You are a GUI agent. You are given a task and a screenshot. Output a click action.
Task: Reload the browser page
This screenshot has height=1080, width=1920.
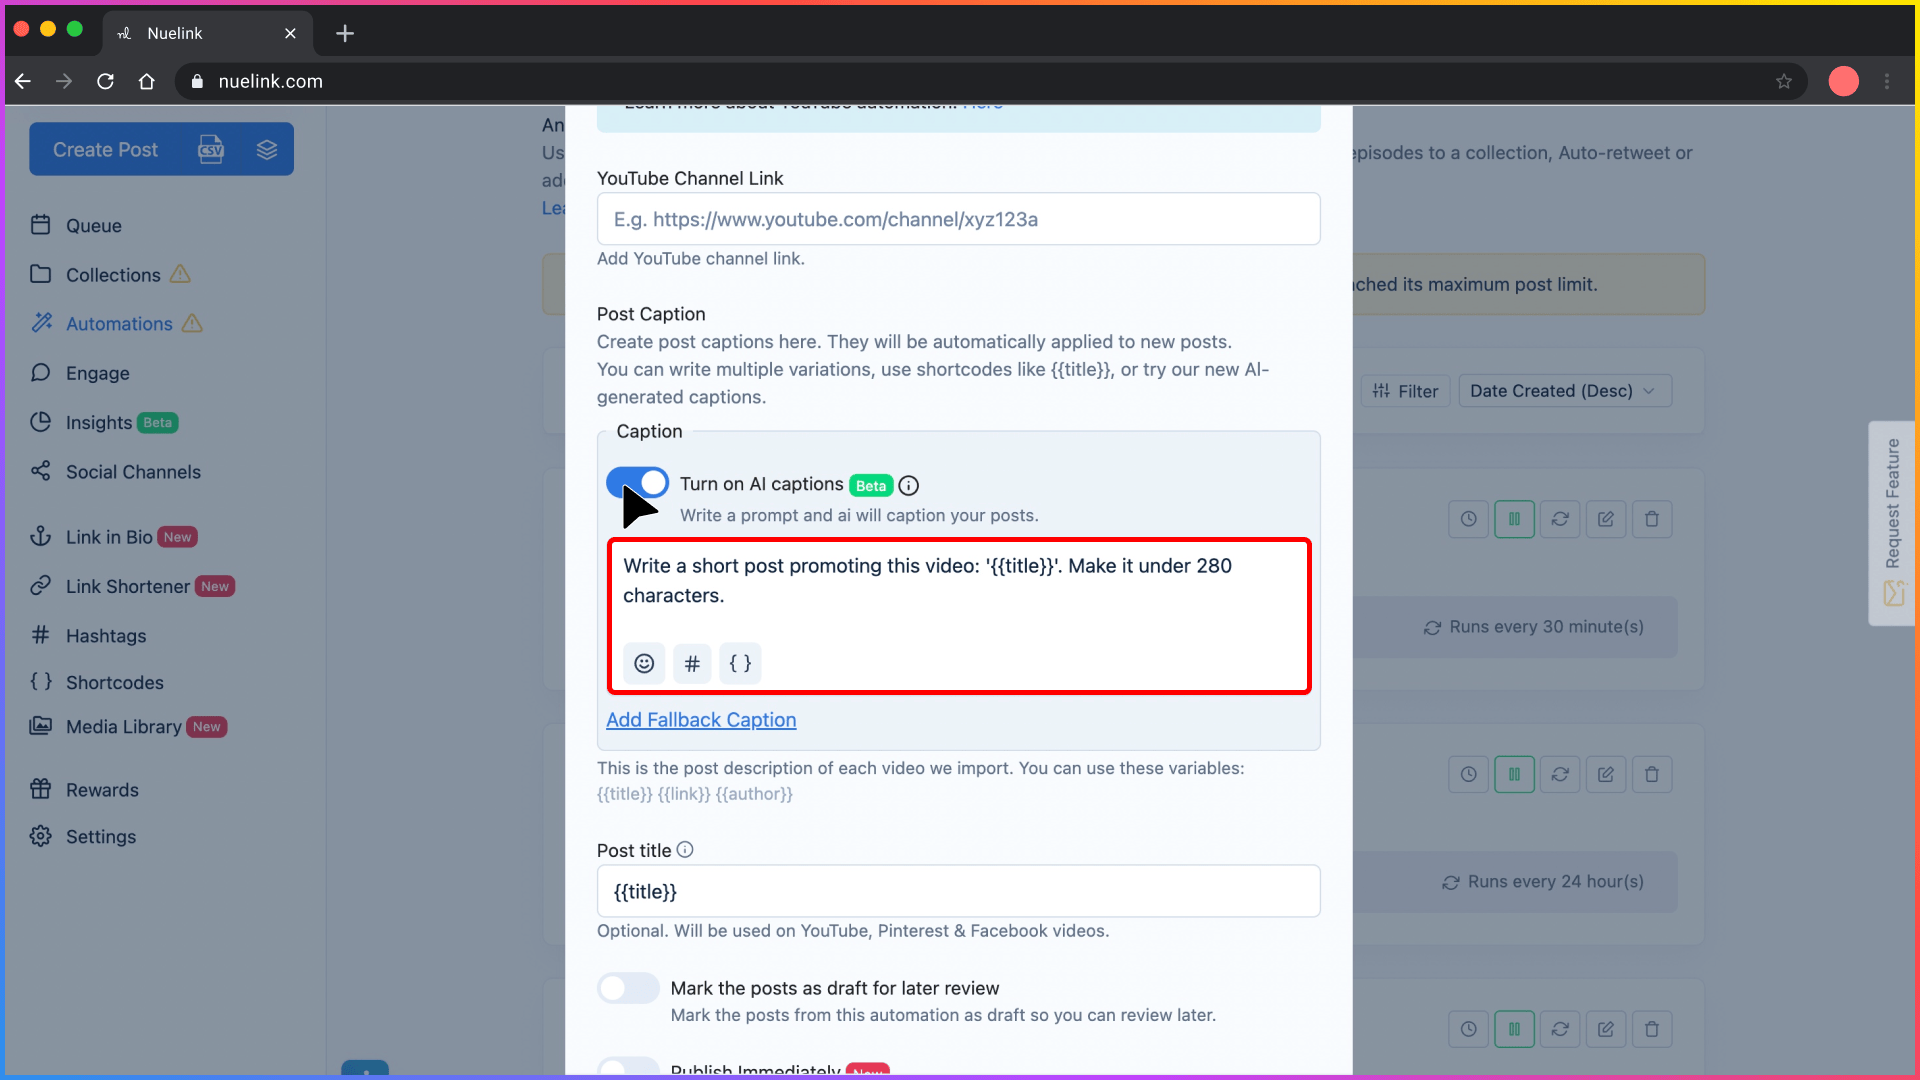point(105,81)
